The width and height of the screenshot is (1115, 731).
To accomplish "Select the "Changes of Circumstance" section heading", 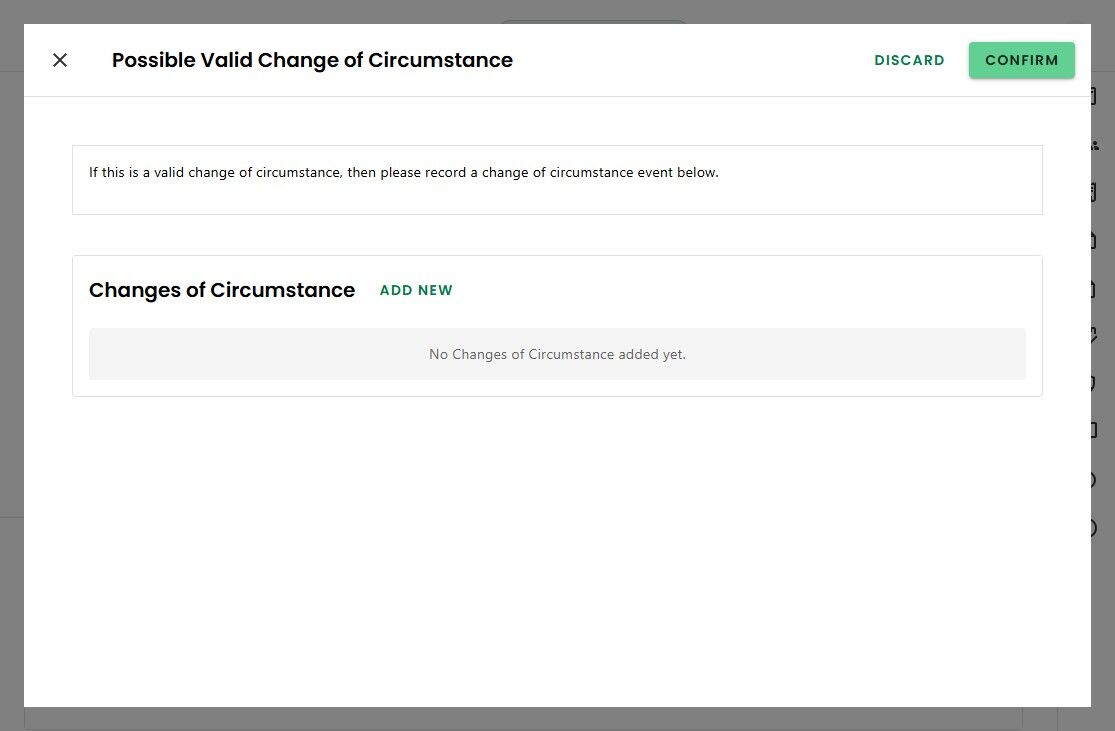I will click(222, 290).
